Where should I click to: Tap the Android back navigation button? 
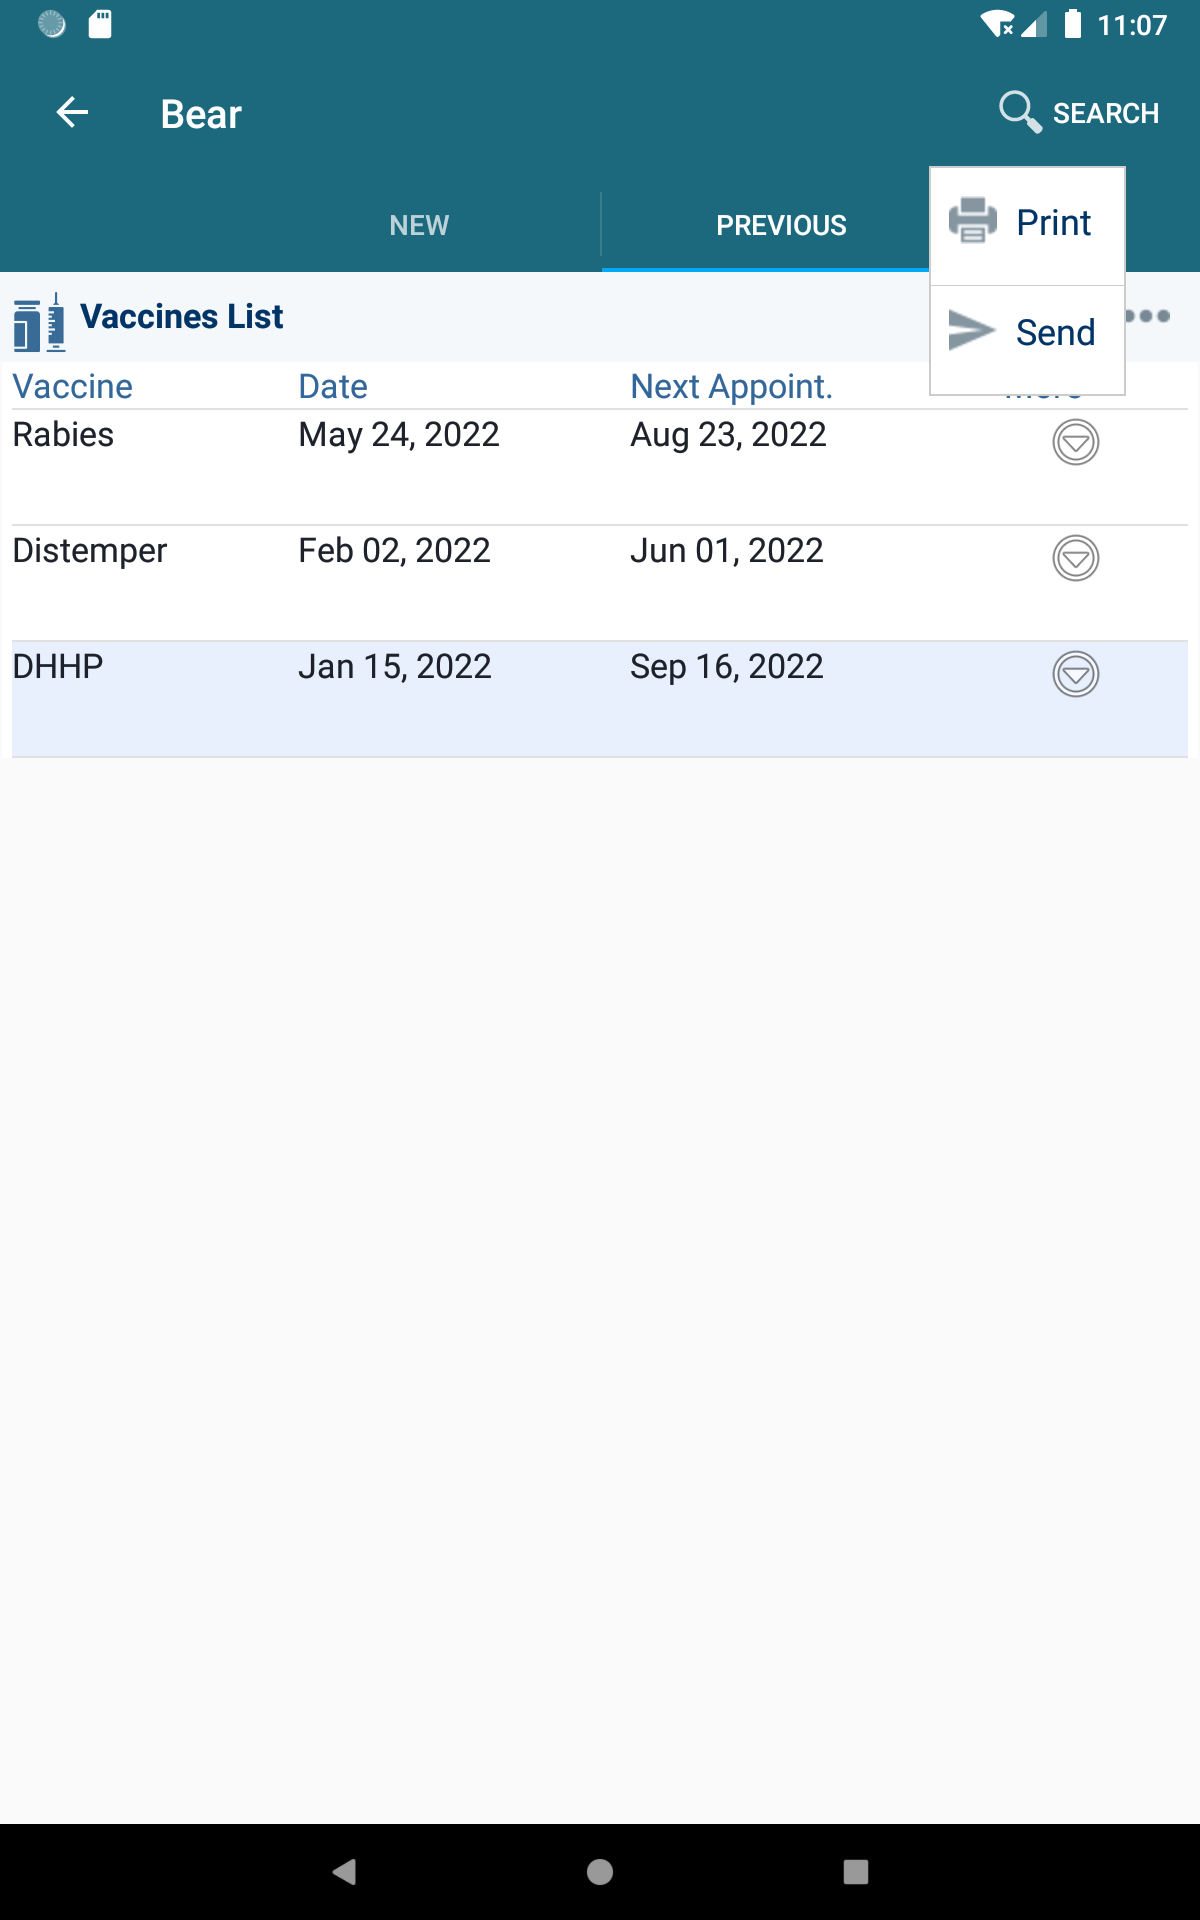344,1872
